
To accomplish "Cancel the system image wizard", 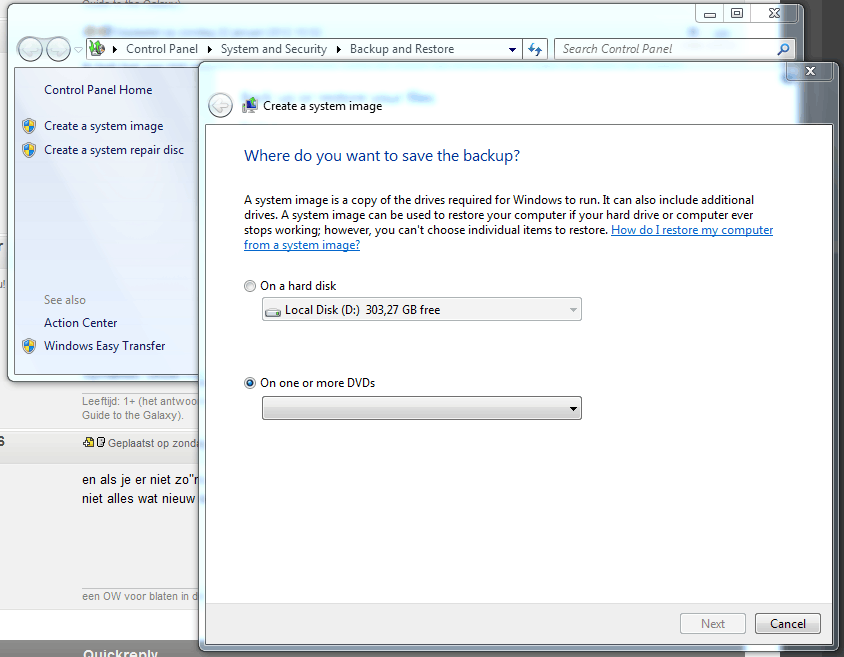I will (x=787, y=623).
